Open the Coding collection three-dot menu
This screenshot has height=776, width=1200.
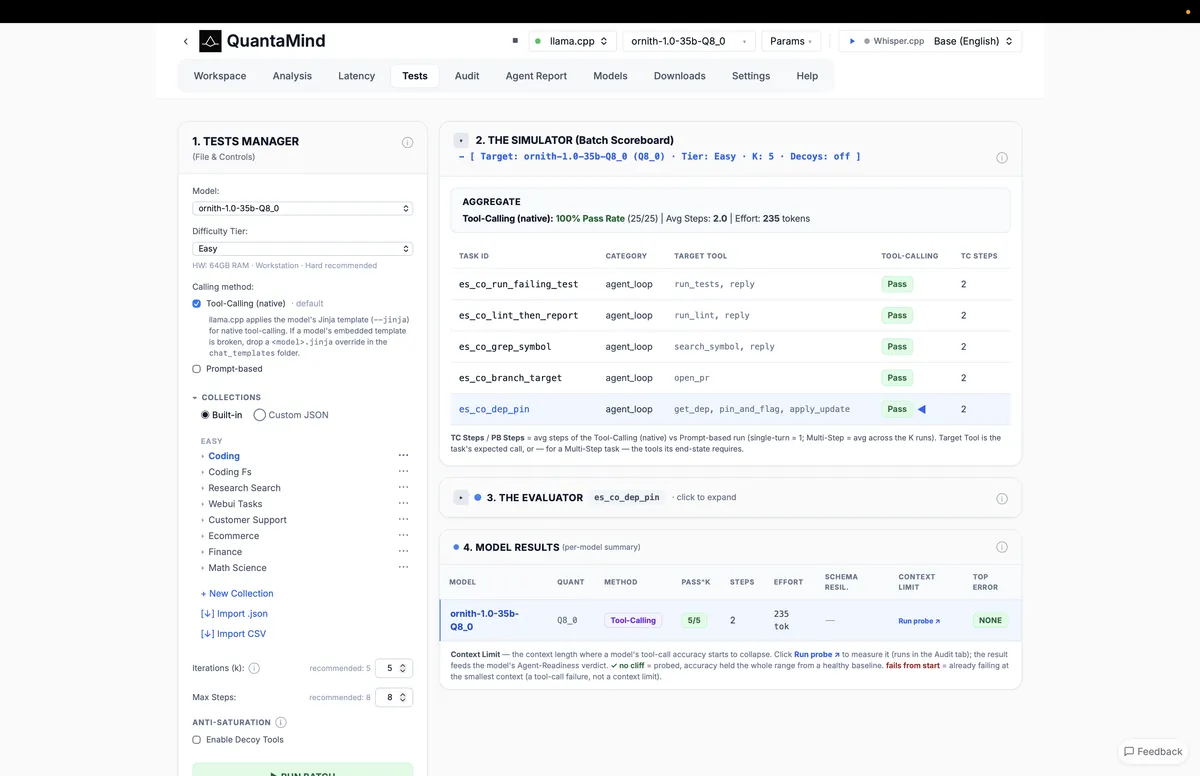(404, 456)
